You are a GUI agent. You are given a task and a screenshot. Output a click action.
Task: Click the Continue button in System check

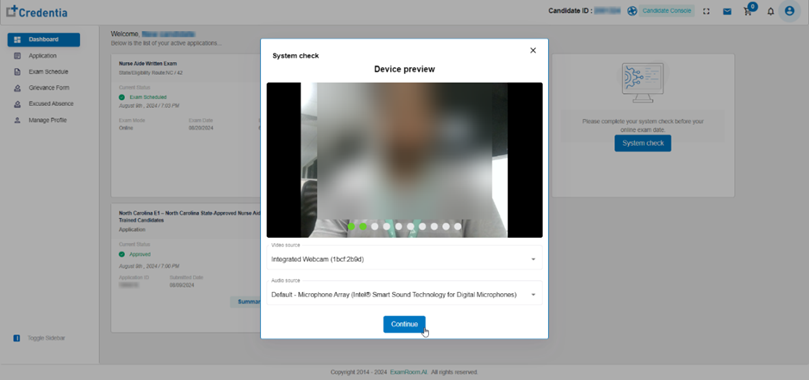(x=404, y=324)
